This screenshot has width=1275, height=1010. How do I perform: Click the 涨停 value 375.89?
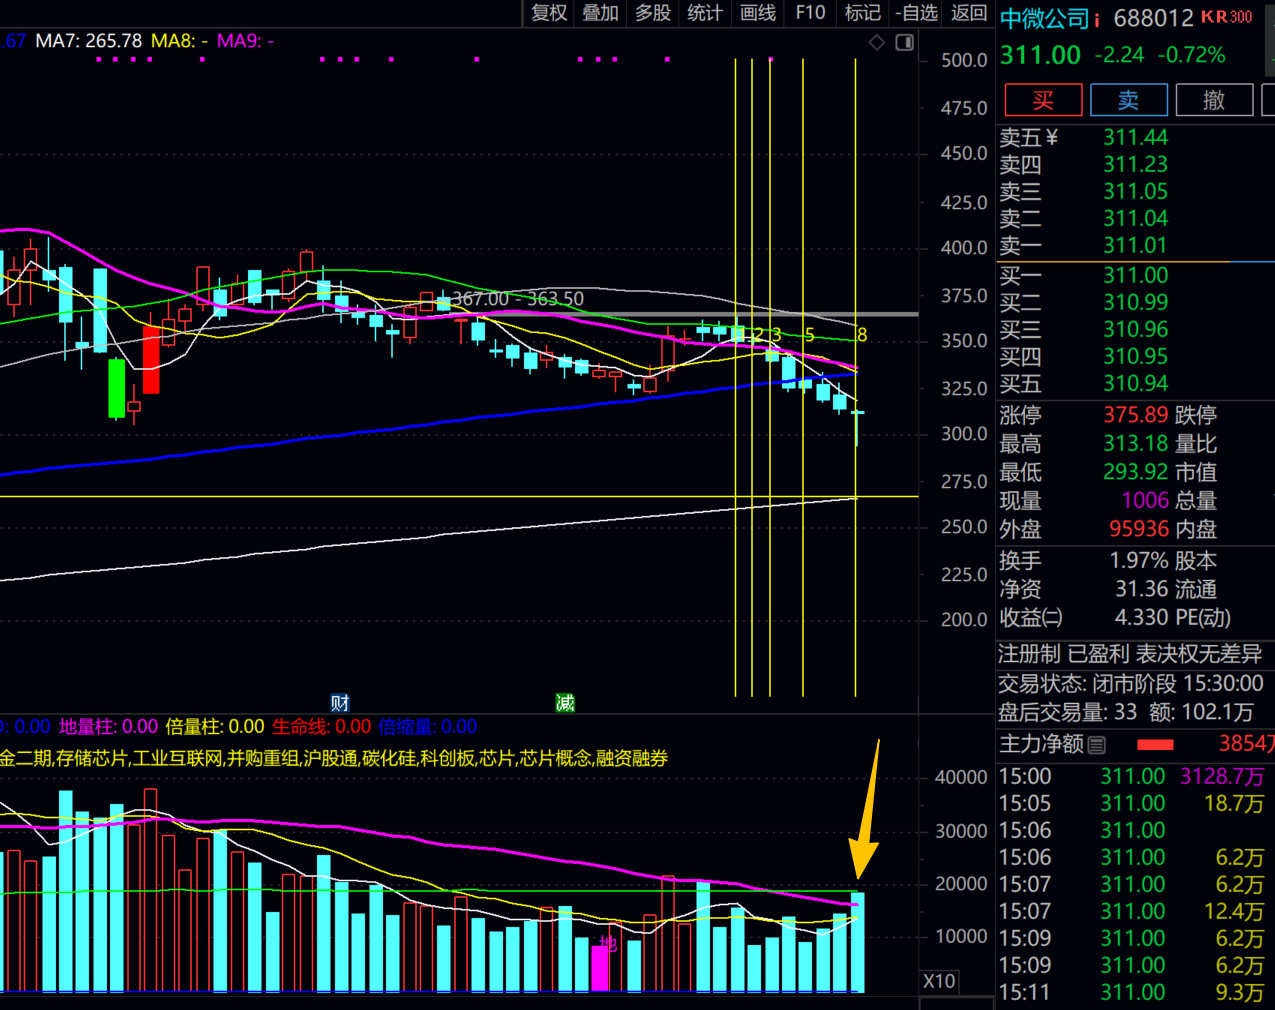tap(1135, 415)
